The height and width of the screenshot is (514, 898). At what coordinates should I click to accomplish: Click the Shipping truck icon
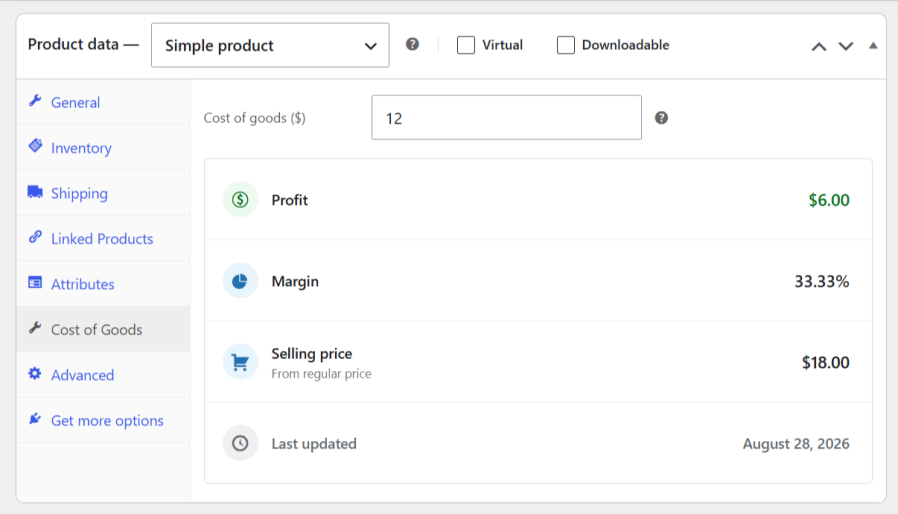pos(35,192)
